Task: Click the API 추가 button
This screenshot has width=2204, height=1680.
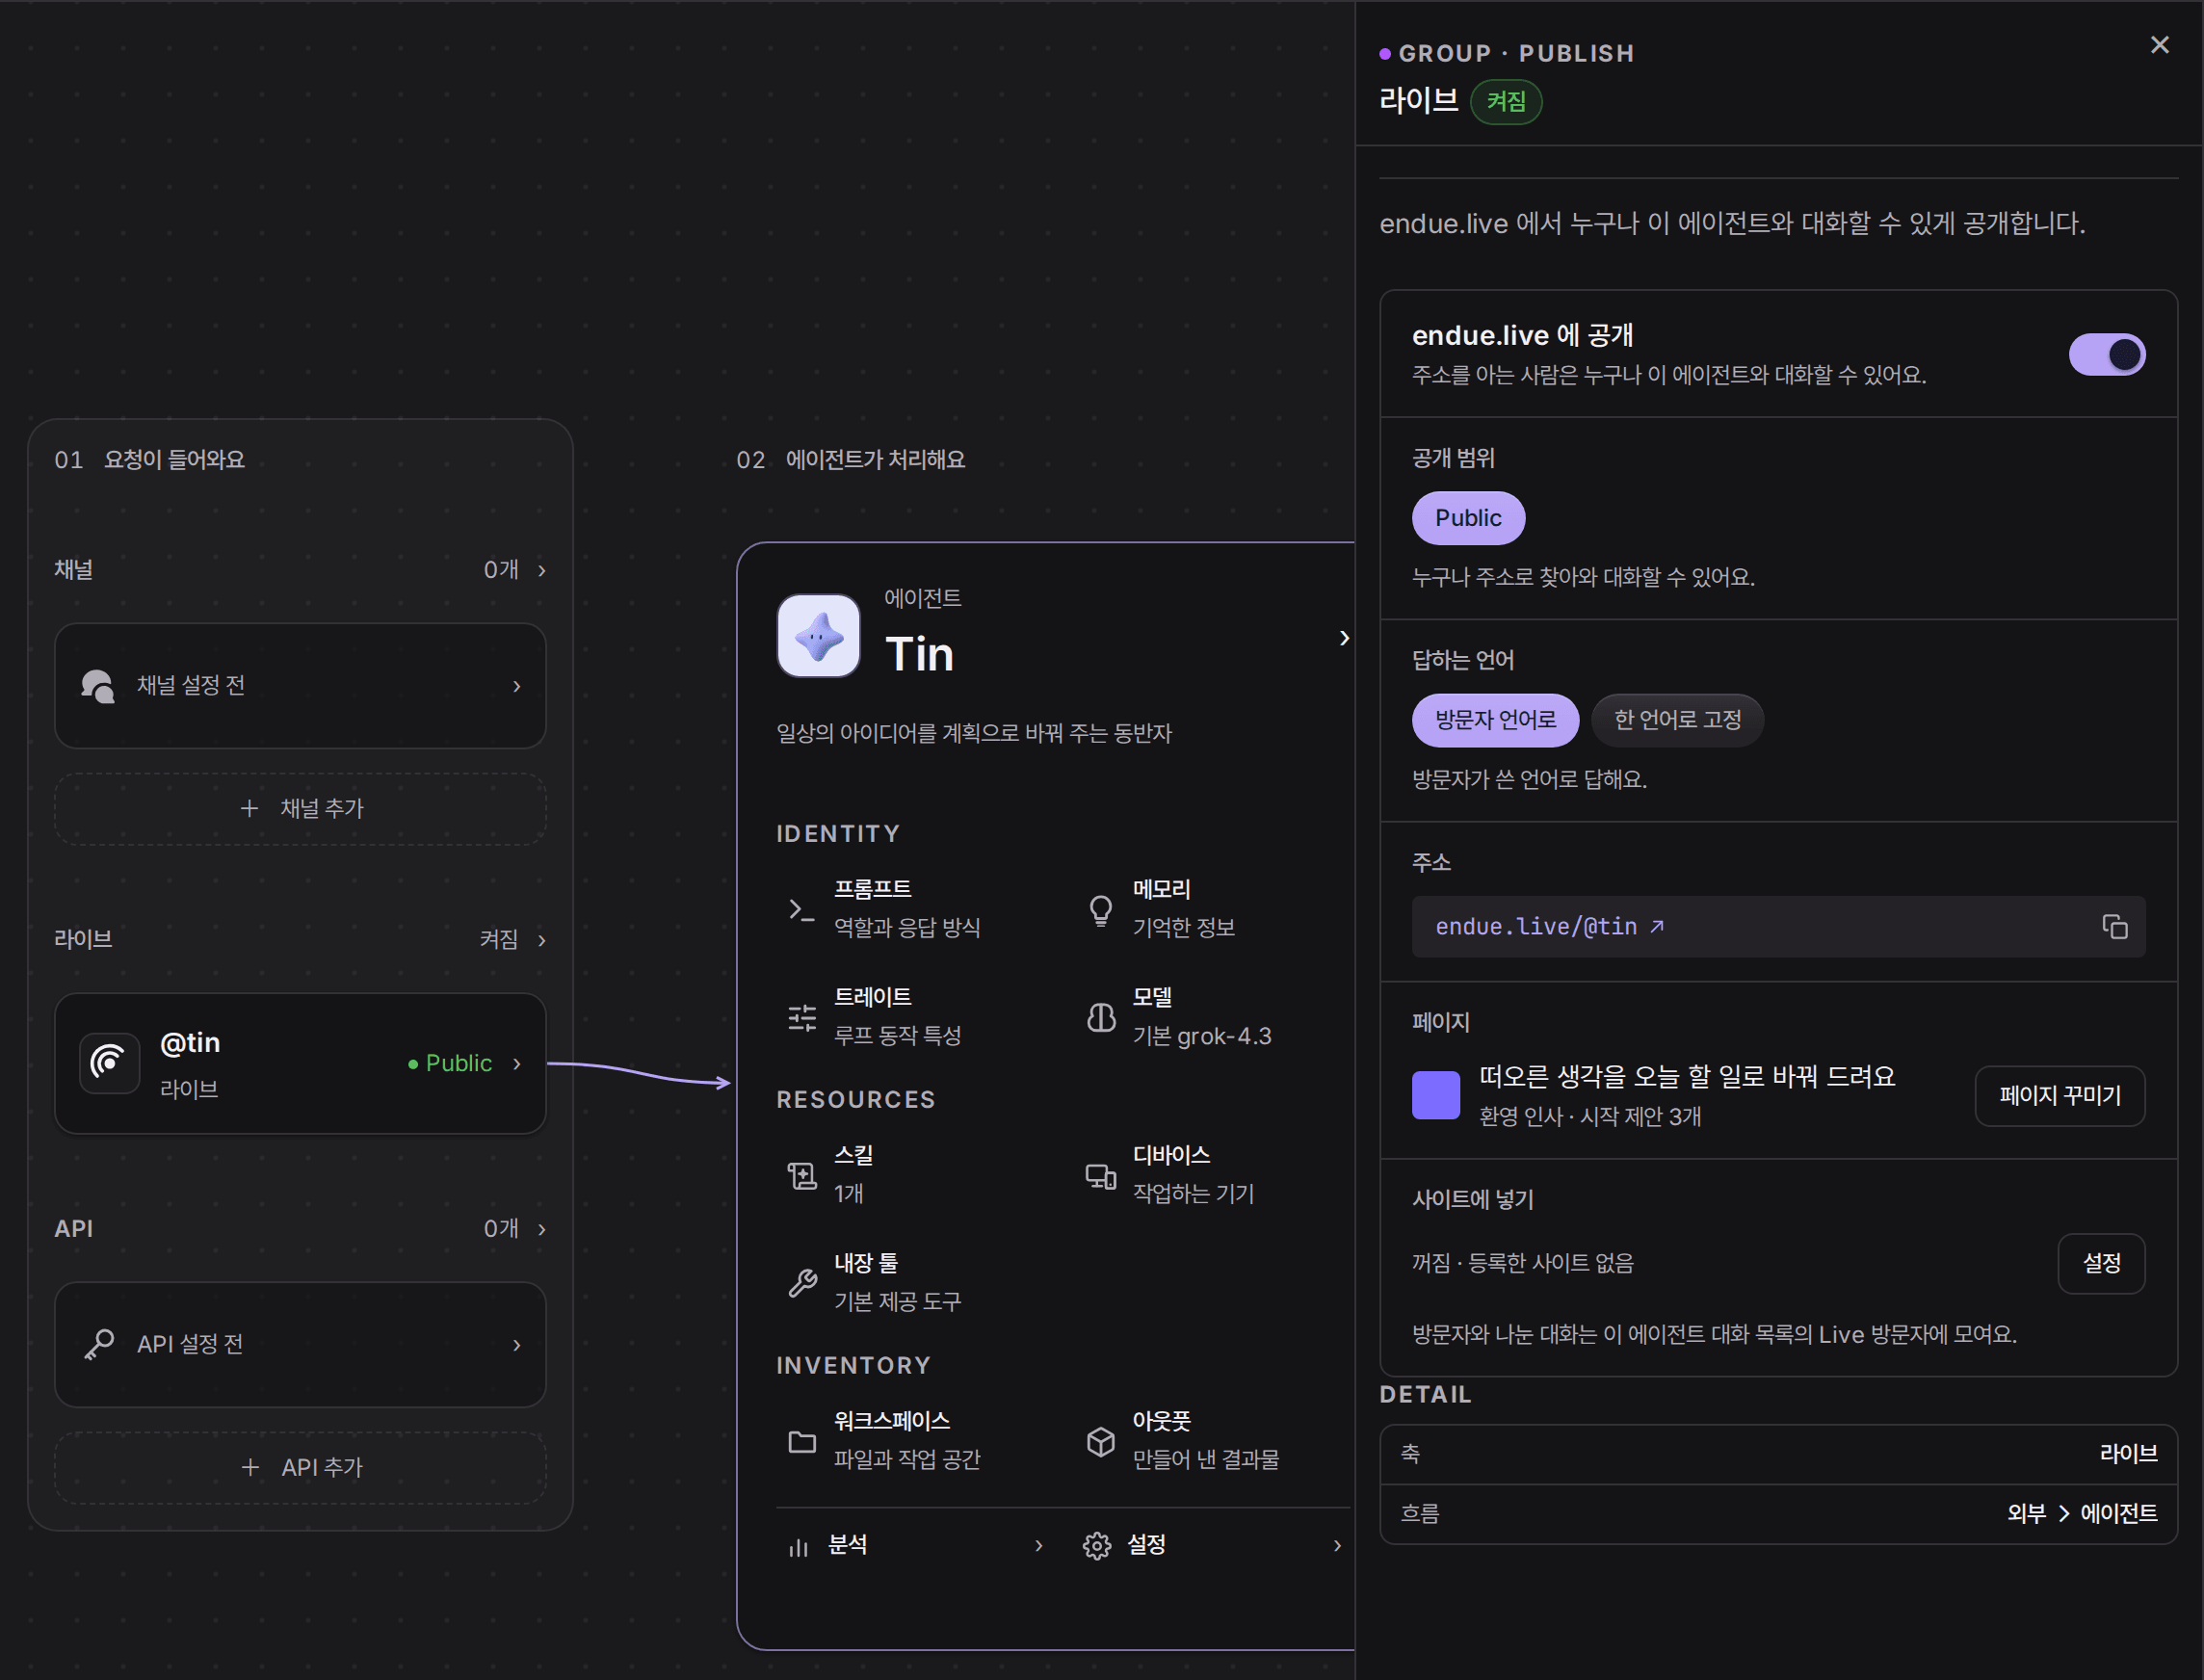Action: (x=300, y=1467)
